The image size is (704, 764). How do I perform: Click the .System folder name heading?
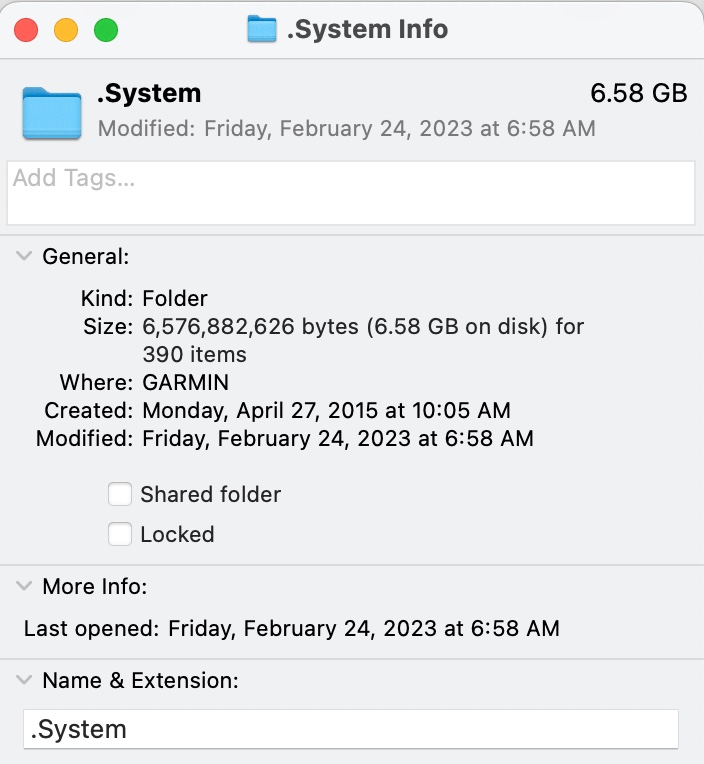[149, 93]
